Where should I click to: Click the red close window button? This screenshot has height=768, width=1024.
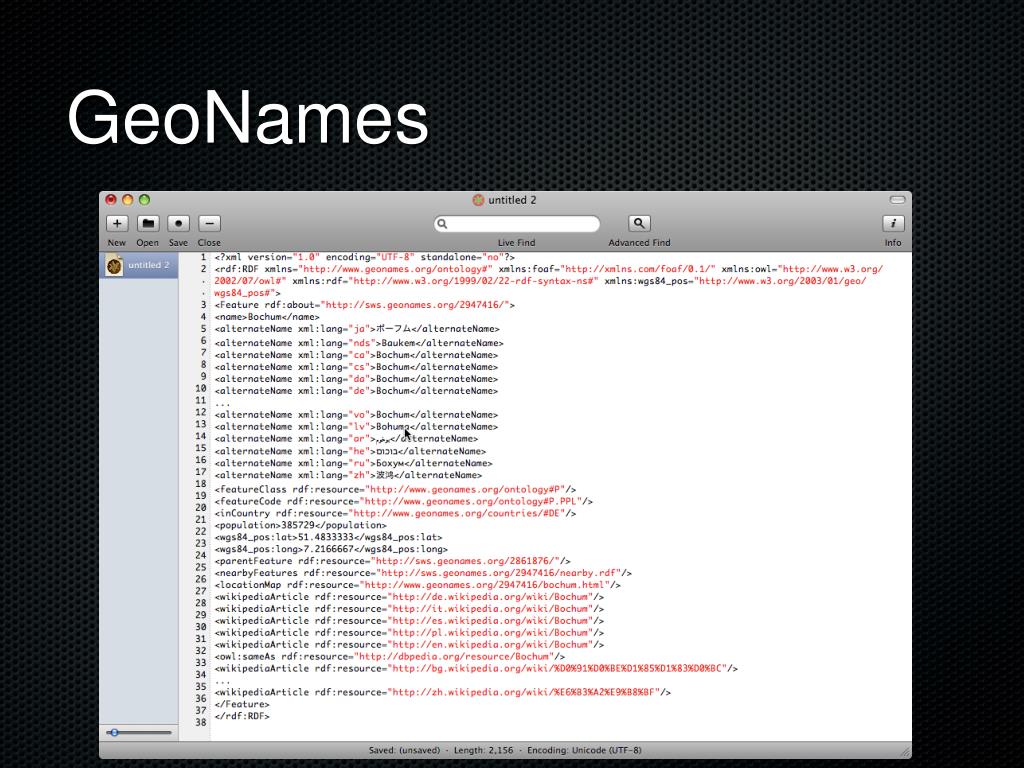point(111,200)
